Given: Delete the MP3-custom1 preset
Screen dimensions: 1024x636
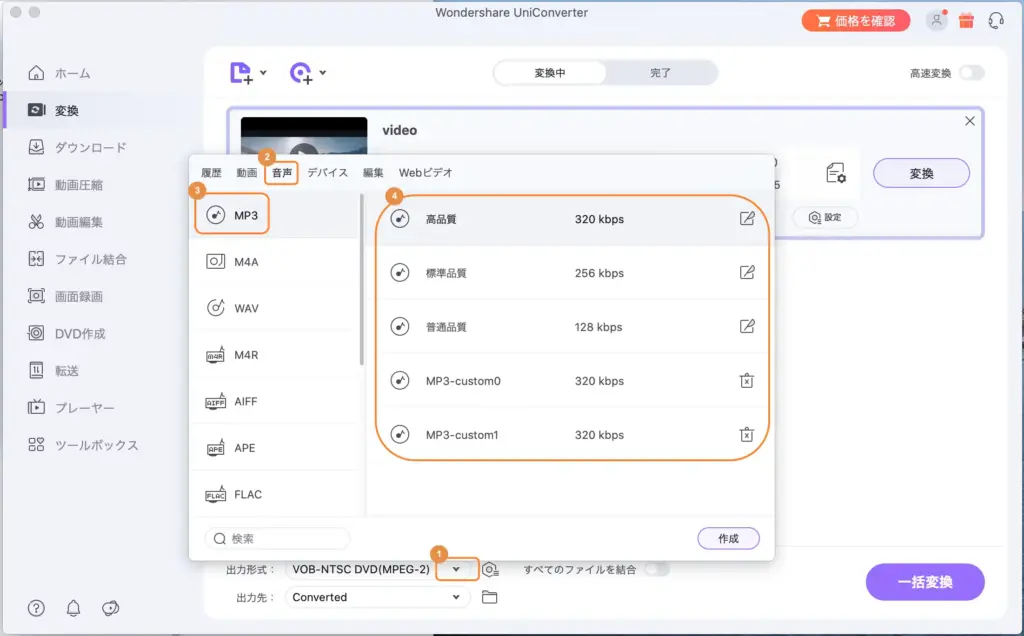Looking at the screenshot, I should pos(746,435).
